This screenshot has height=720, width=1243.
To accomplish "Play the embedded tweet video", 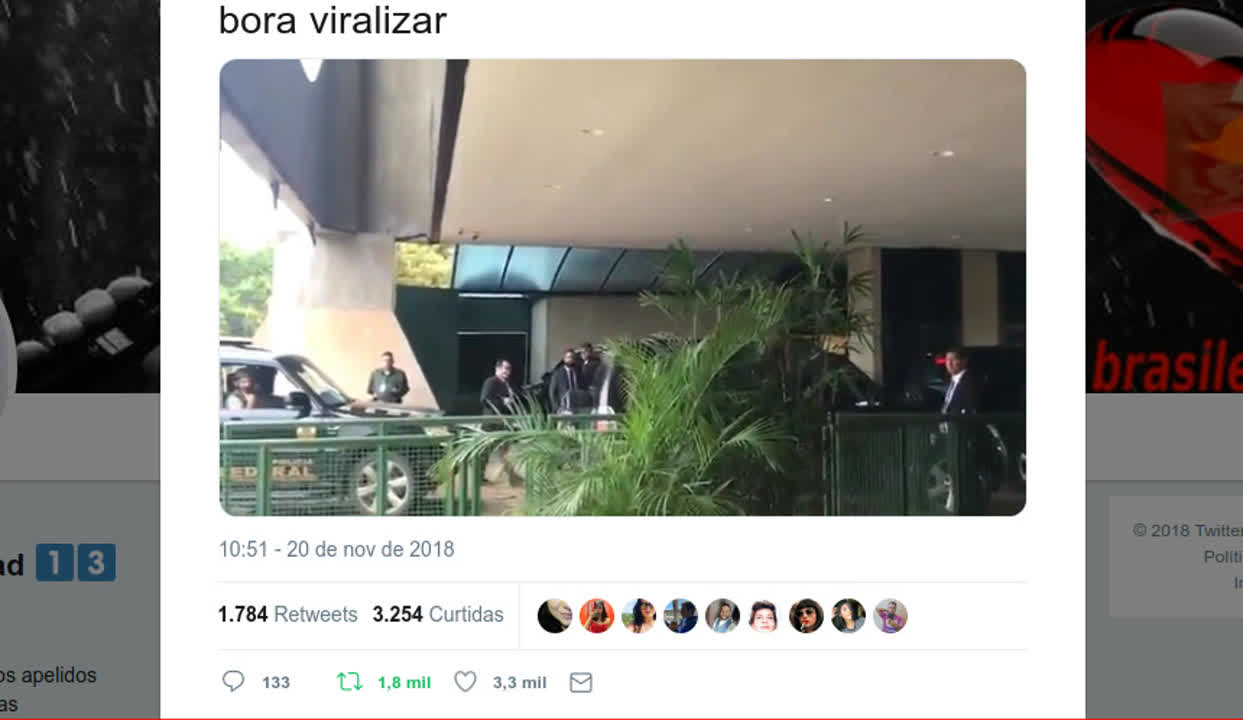I will coord(622,288).
